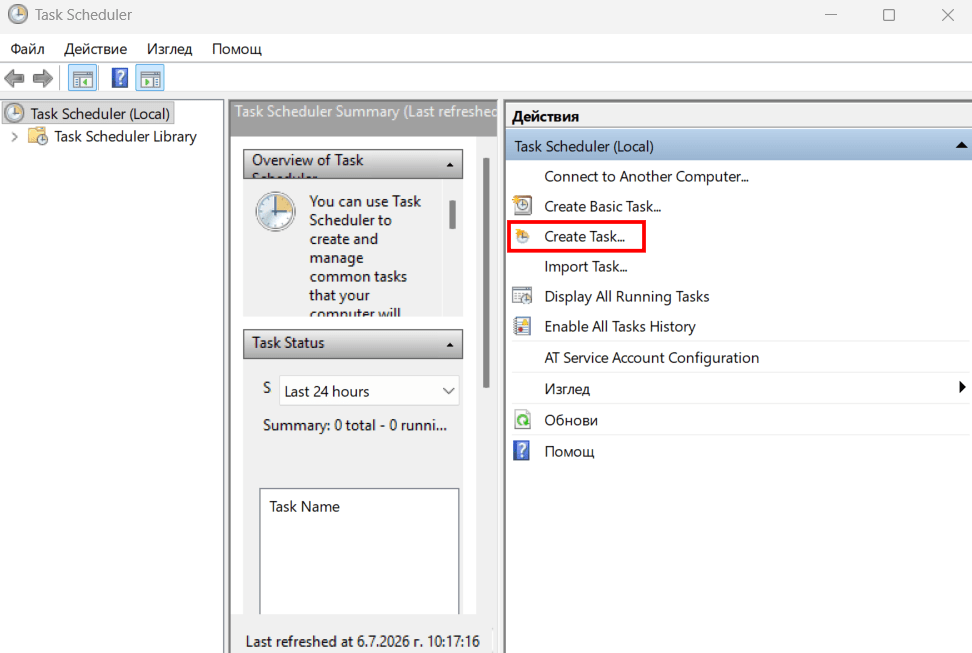Open the Файл menu

[x=27, y=49]
